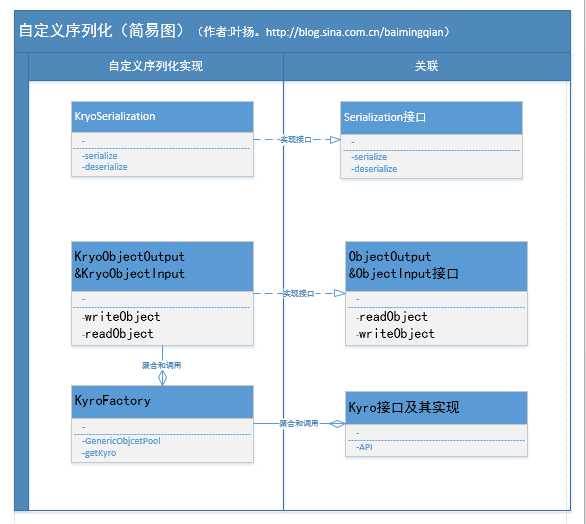This screenshot has height=524, width=586.
Task: Click the aggregation diamond above KyroFactory
Action: (x=162, y=379)
